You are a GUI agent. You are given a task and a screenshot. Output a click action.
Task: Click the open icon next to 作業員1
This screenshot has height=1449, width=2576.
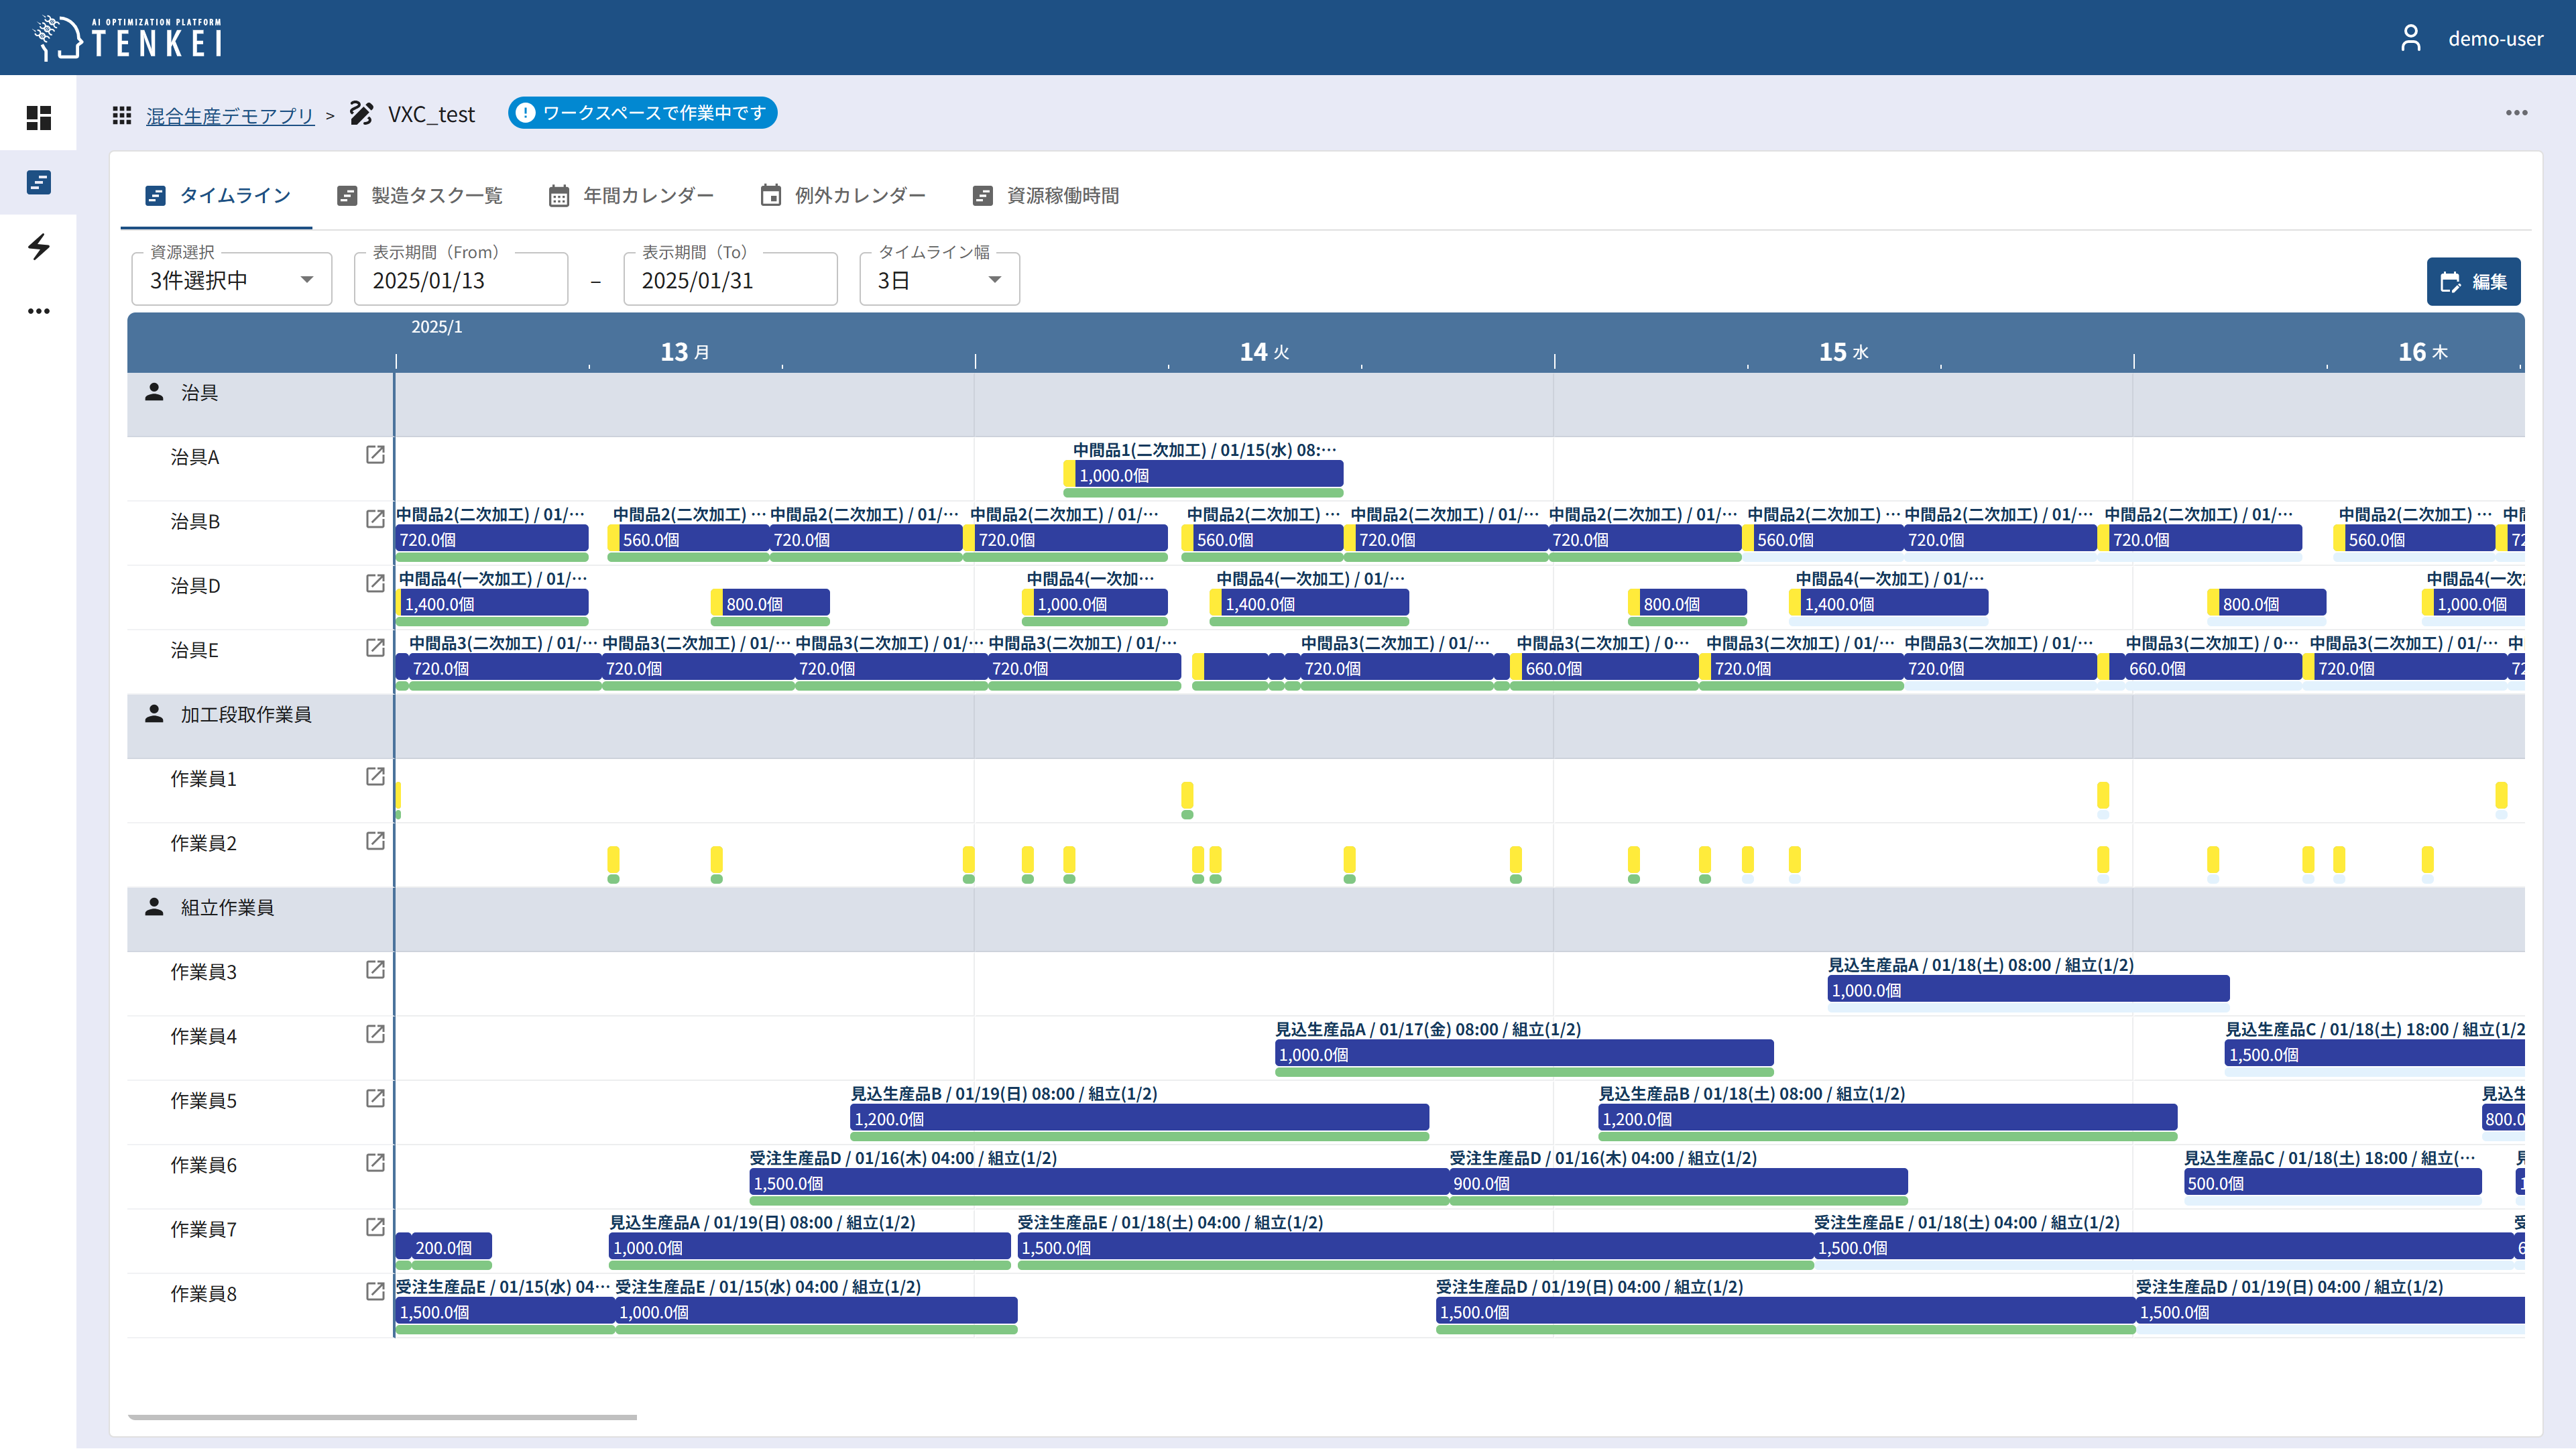(x=375, y=777)
